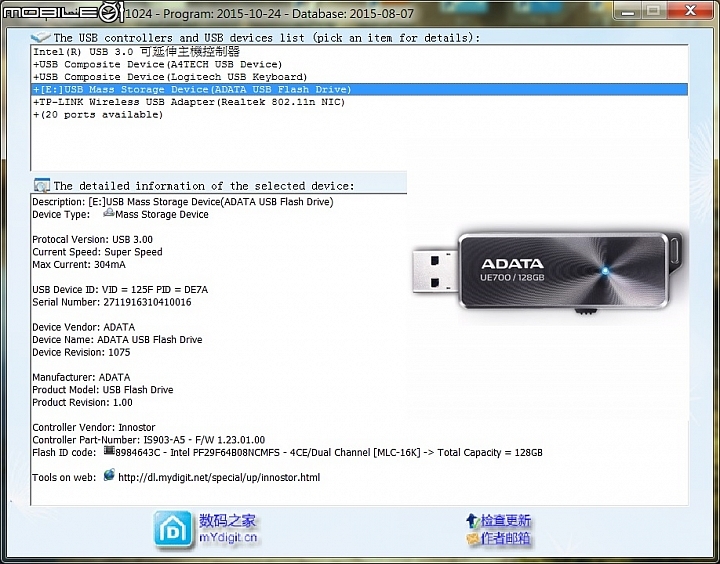Click the Product Model: USB Flash Drive line
This screenshot has width=720, height=564.
(103, 389)
